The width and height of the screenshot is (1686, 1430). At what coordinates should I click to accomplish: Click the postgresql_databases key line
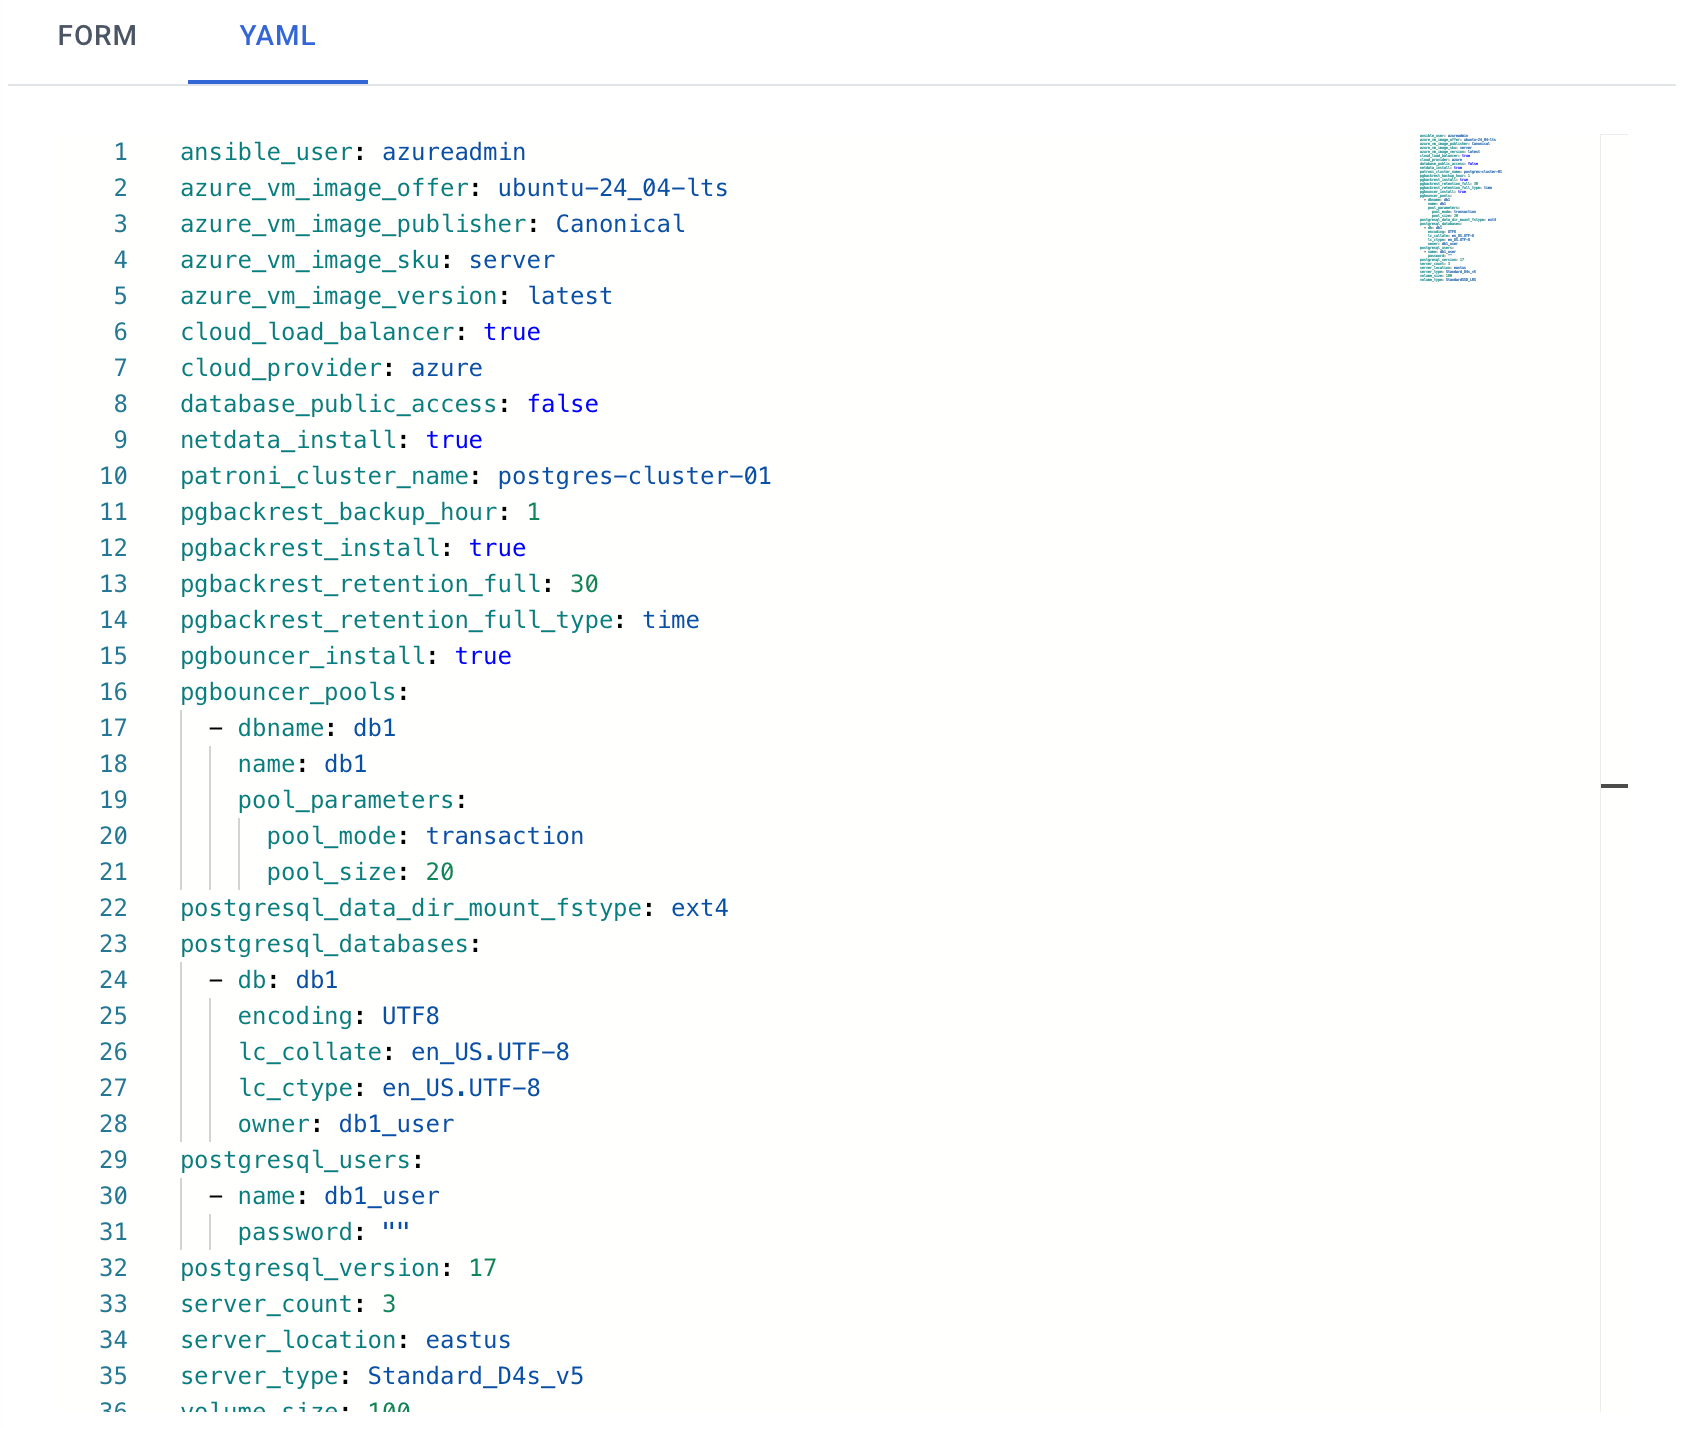click(324, 944)
